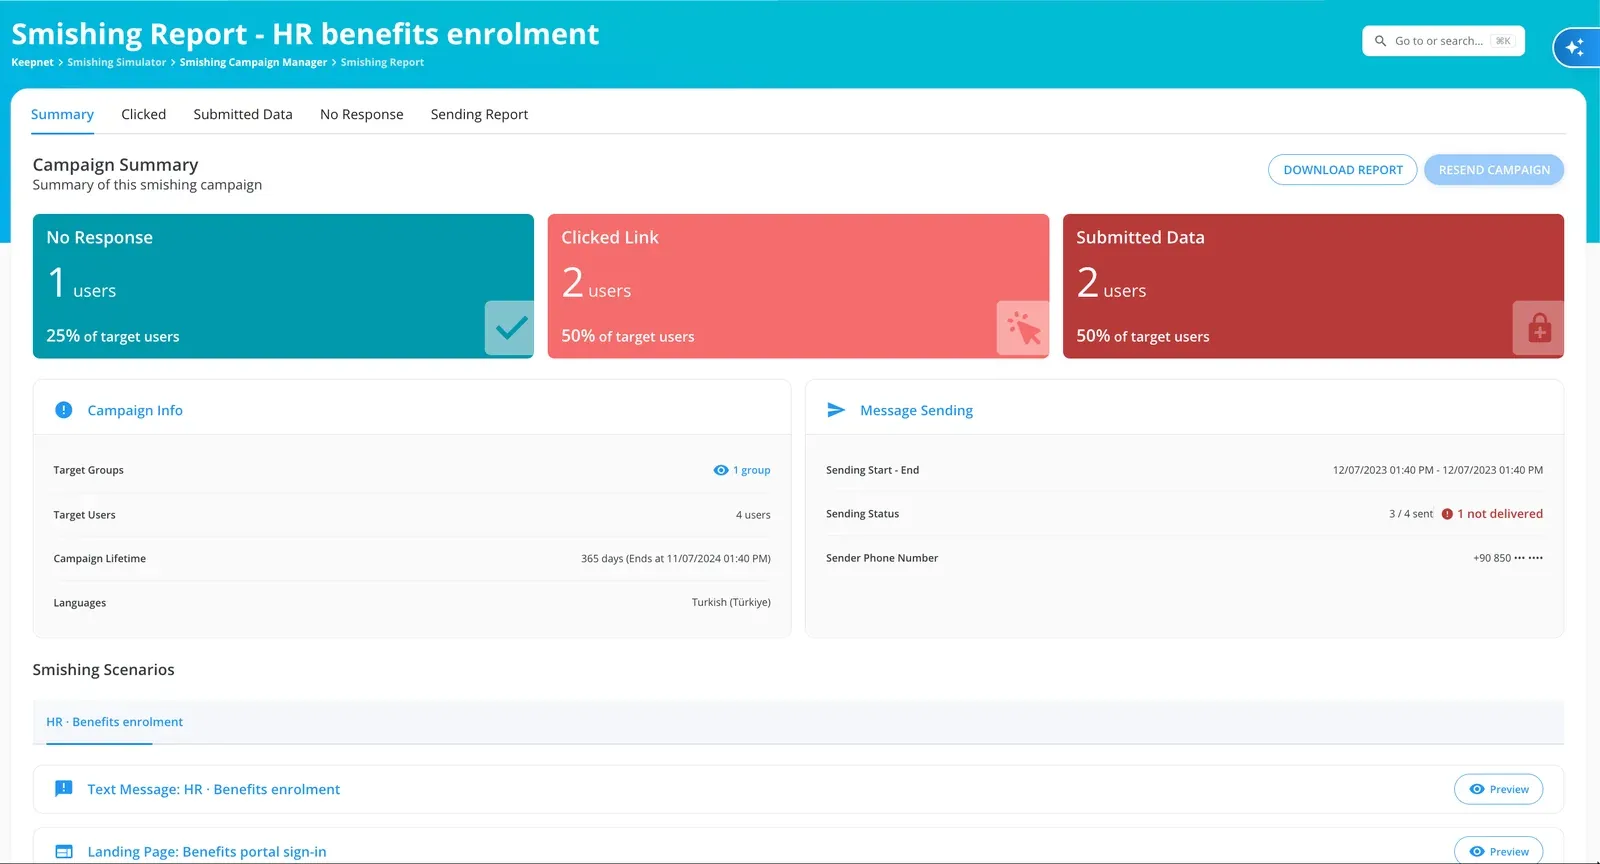Click 25% of target users text
The image size is (1600, 864).
coord(112,336)
